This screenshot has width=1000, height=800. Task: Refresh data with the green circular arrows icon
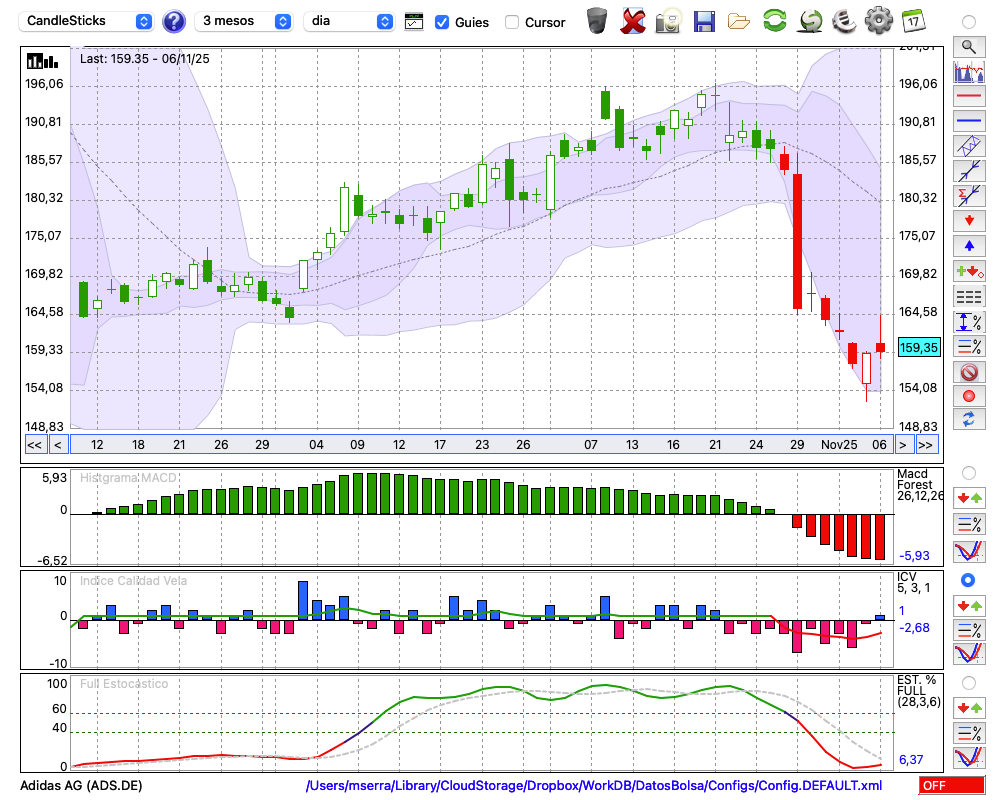[x=774, y=21]
